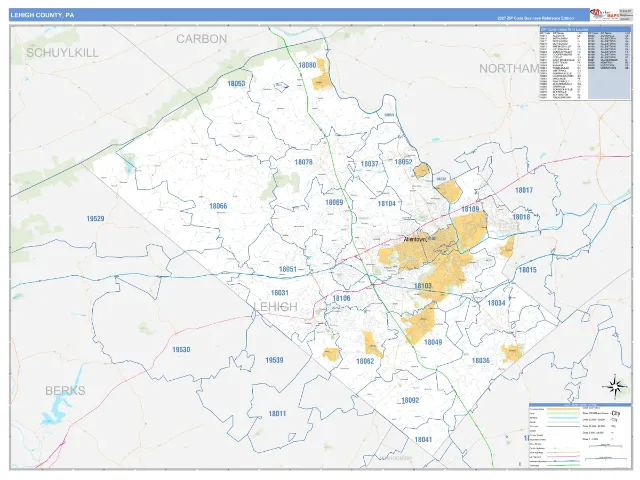This screenshot has width=640, height=480.
Task: Click ZIP code label 18103
Action: point(423,286)
